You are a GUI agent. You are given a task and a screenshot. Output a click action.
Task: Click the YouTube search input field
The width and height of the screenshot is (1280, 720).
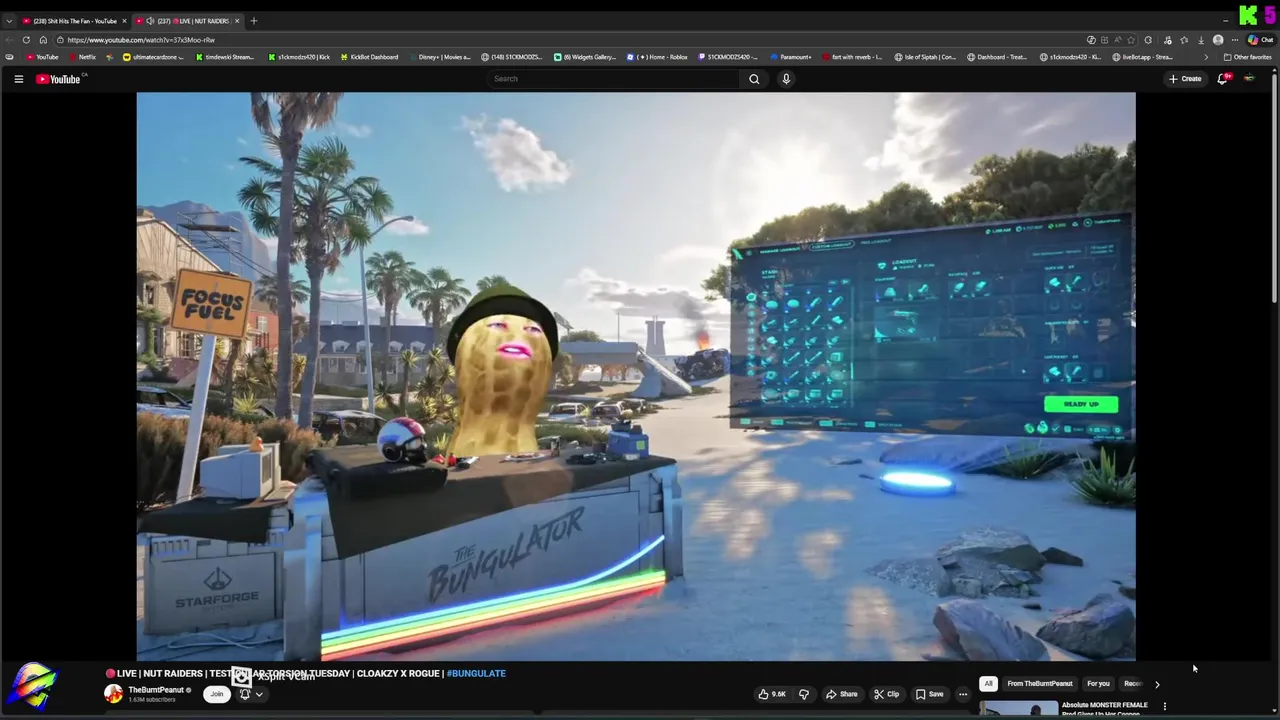[612, 79]
